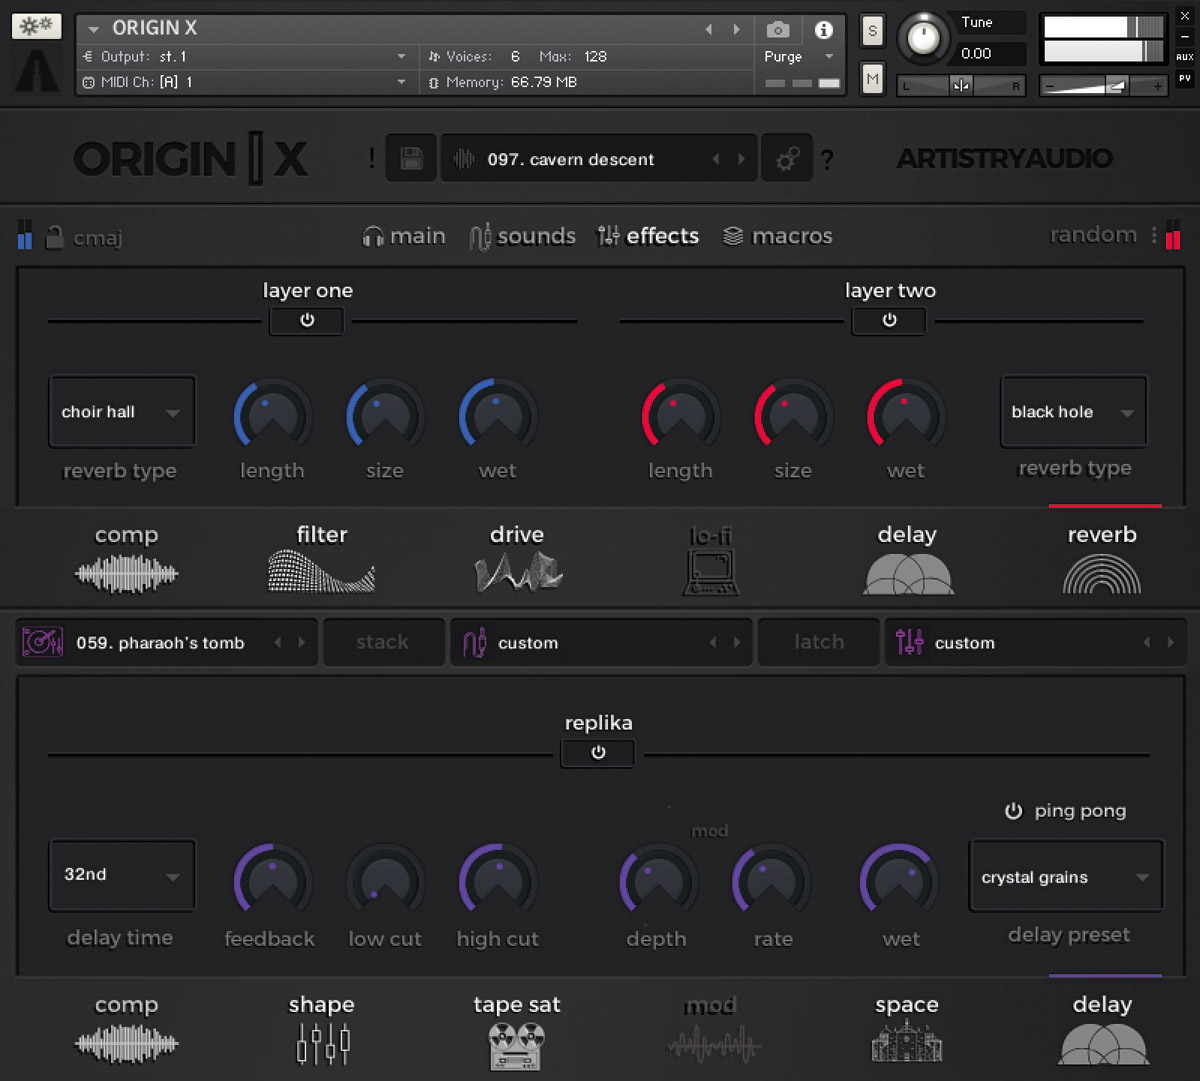Open the Output st.1 dropdown

[244, 57]
